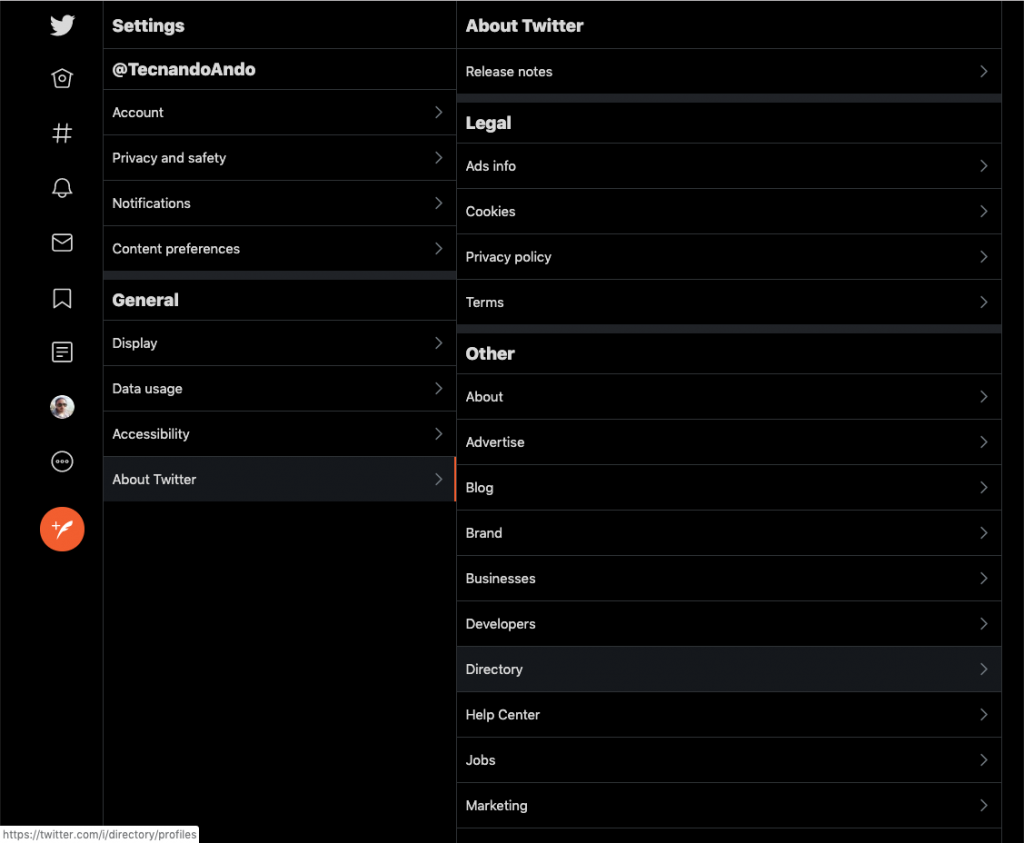Compose a new Tweet with orange button
This screenshot has width=1024, height=843.
pos(62,529)
